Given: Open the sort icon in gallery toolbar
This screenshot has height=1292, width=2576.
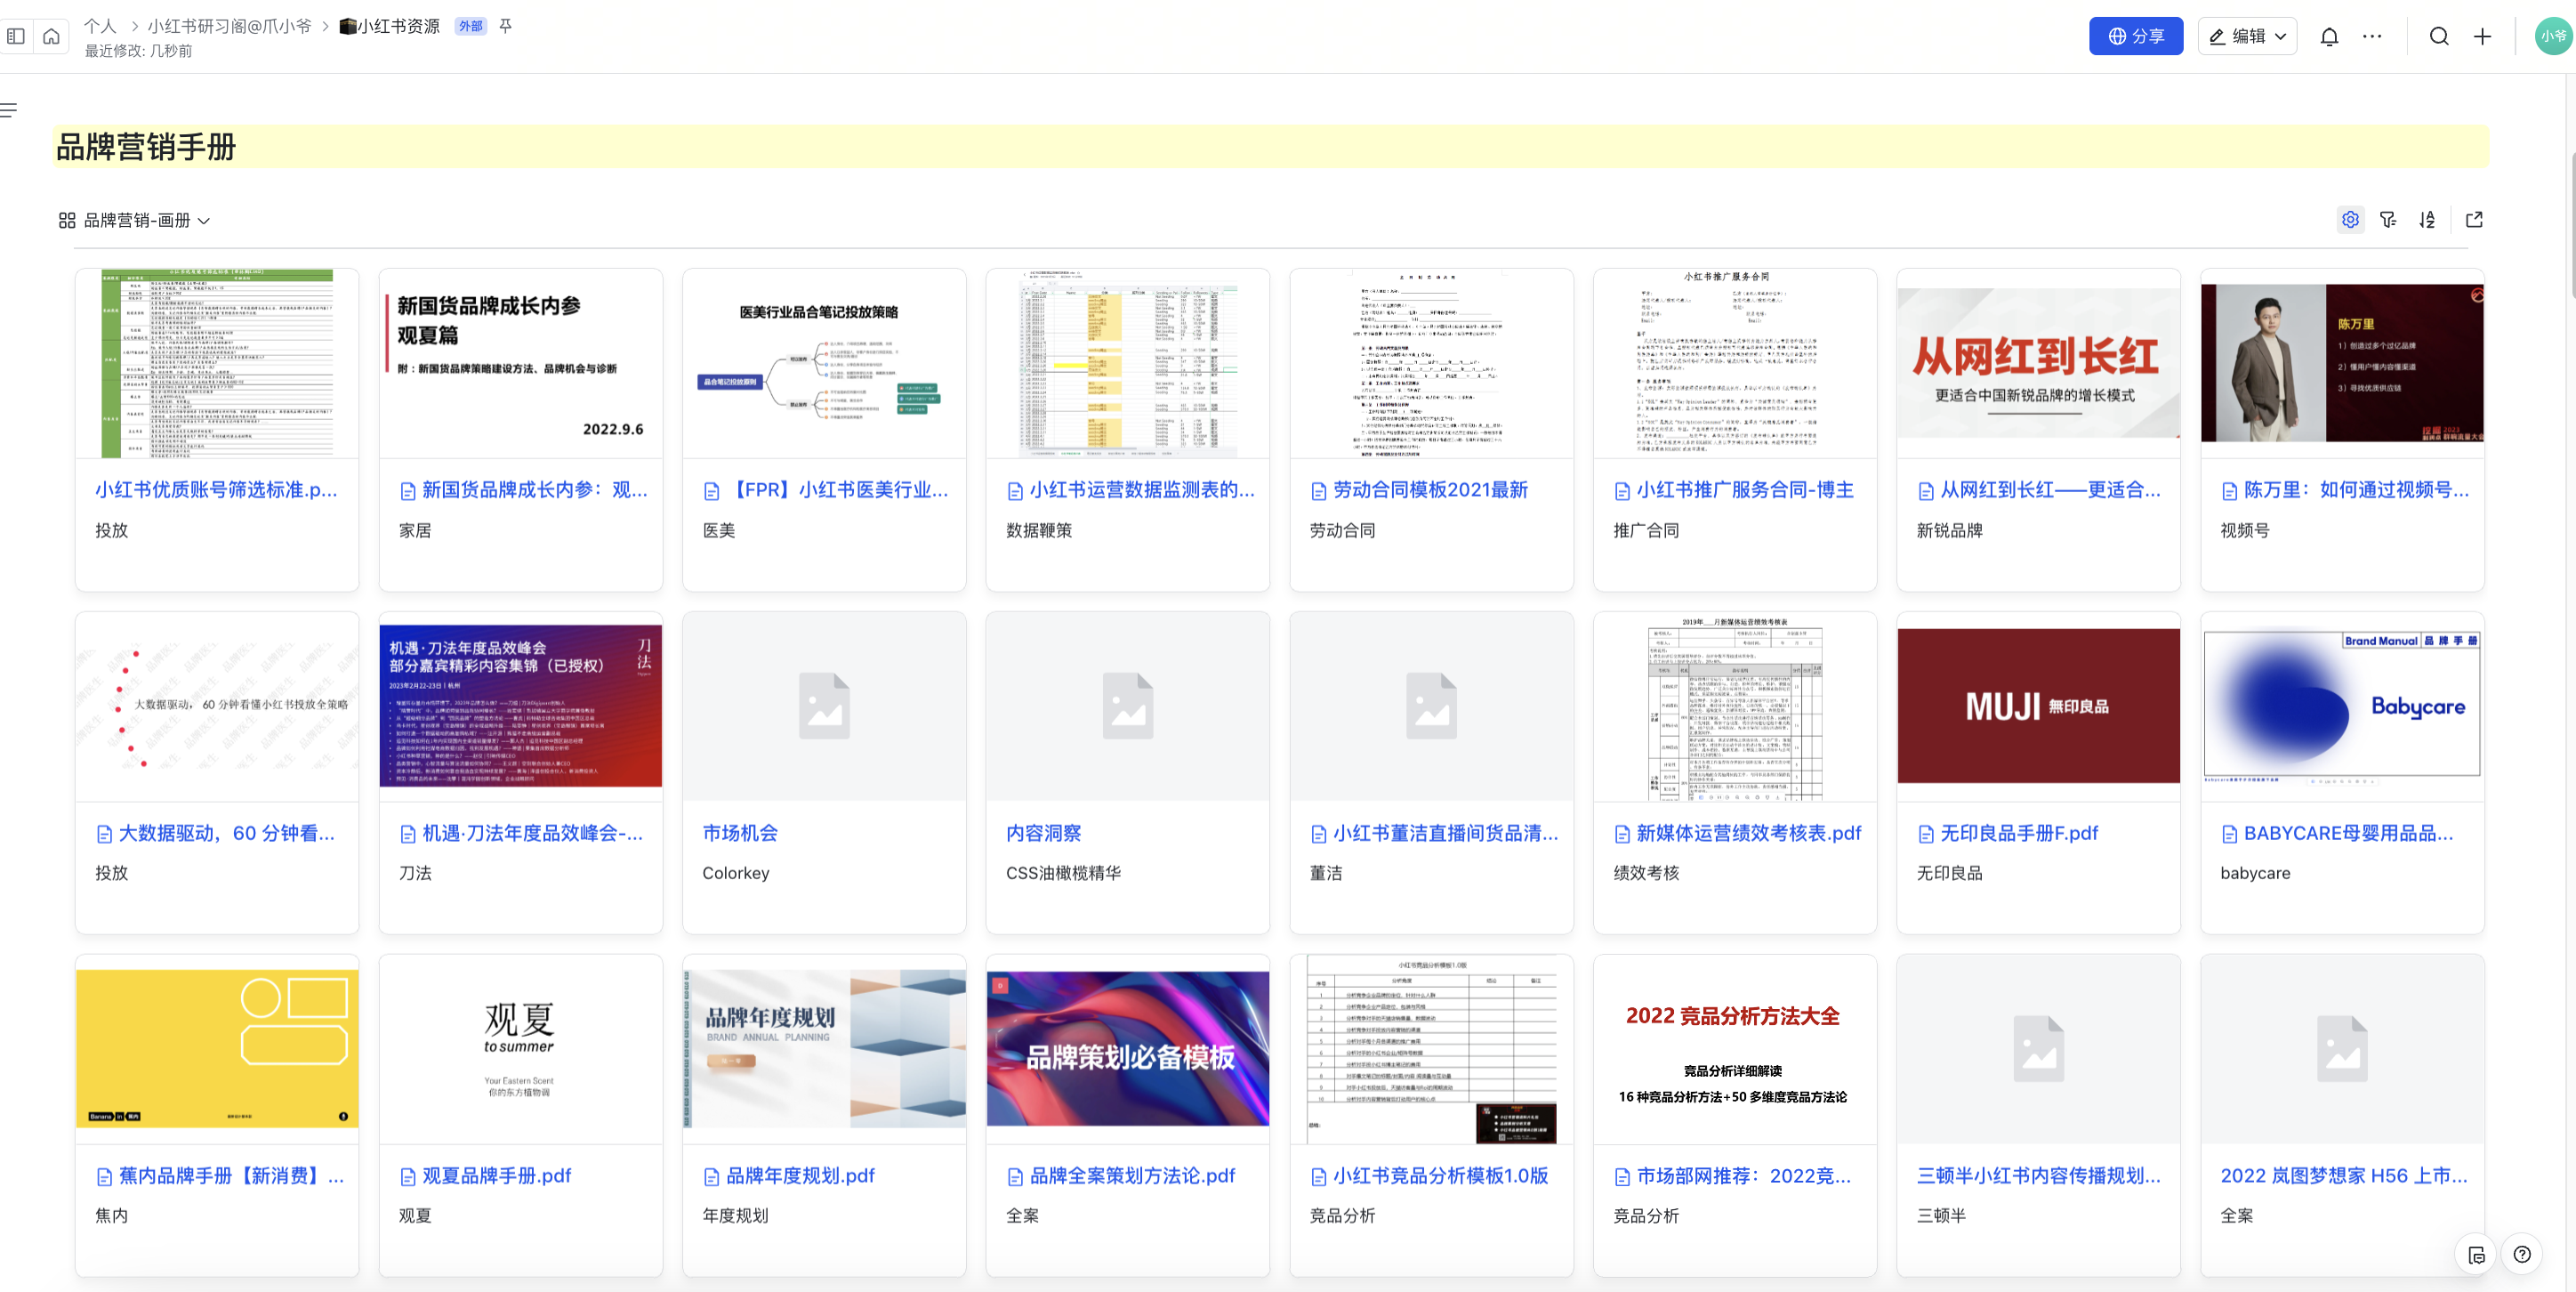Looking at the screenshot, I should point(2427,220).
